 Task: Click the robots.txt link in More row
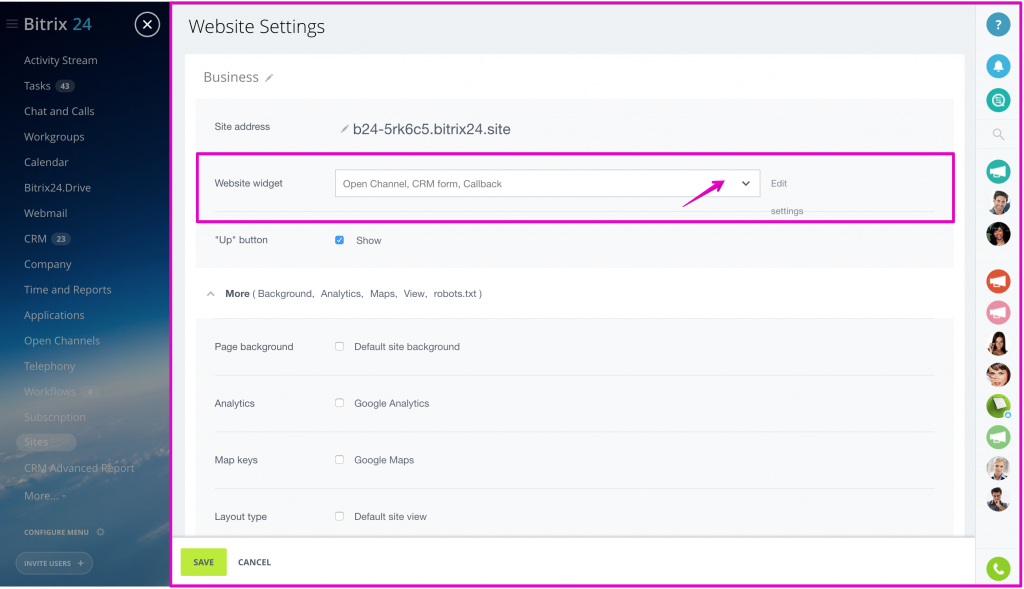pyautogui.click(x=455, y=294)
